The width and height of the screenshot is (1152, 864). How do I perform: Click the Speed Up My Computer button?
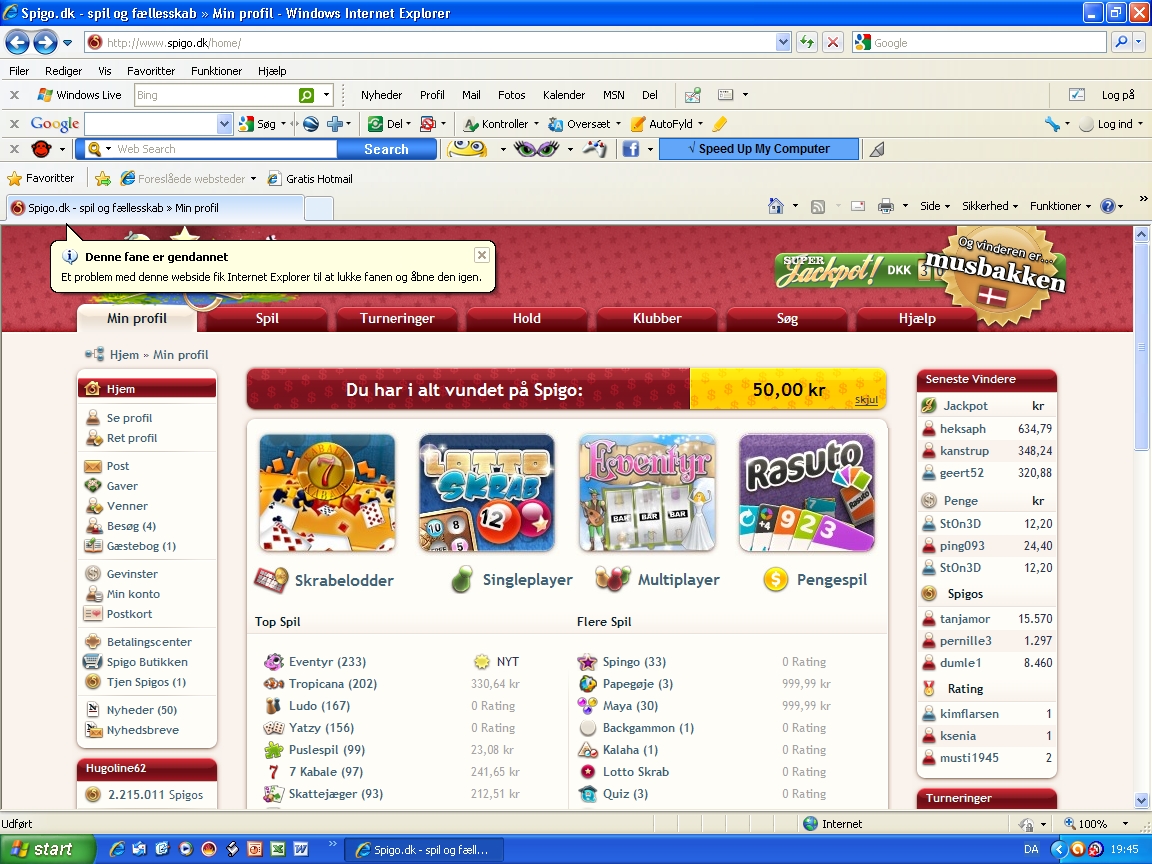pyautogui.click(x=758, y=149)
